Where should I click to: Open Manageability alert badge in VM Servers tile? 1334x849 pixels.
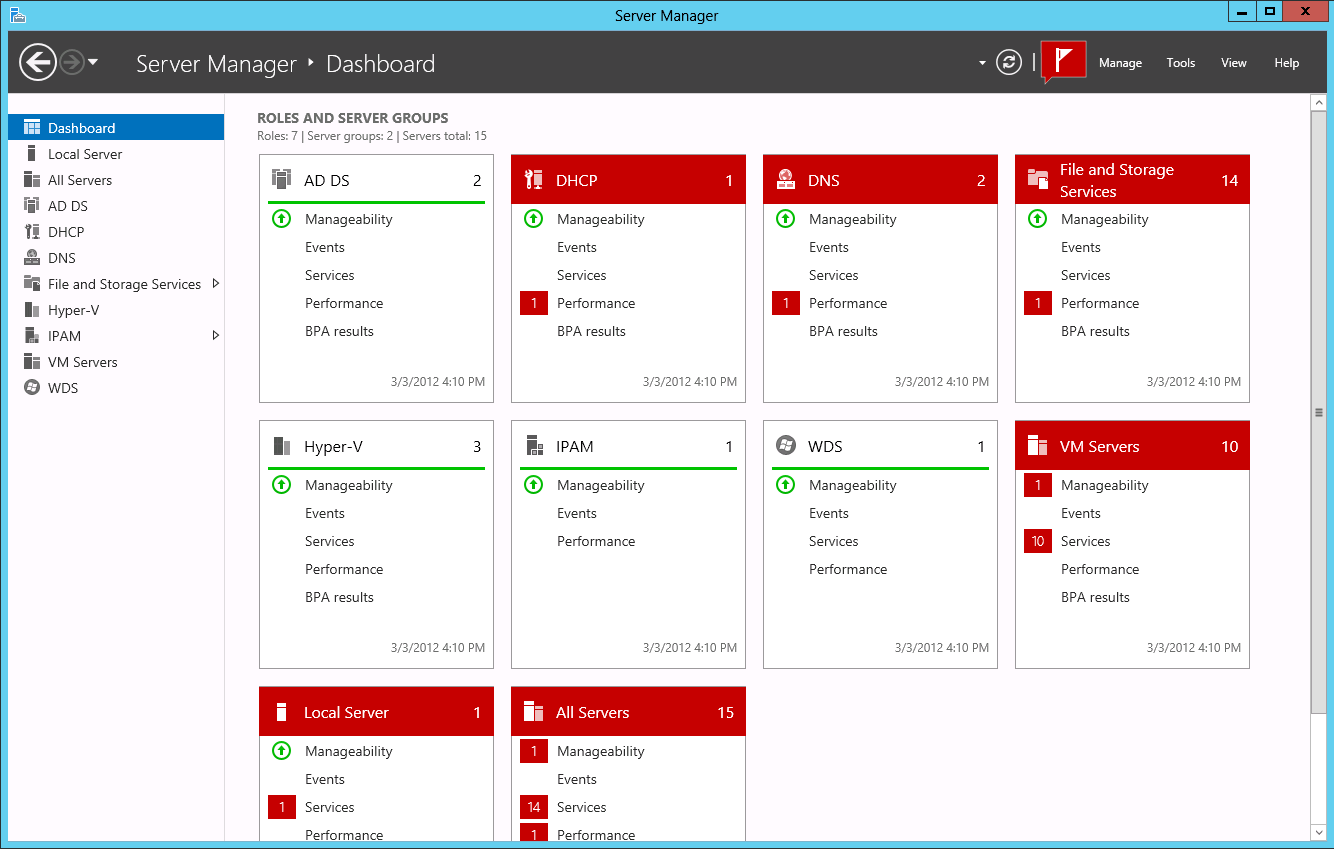coord(1038,485)
